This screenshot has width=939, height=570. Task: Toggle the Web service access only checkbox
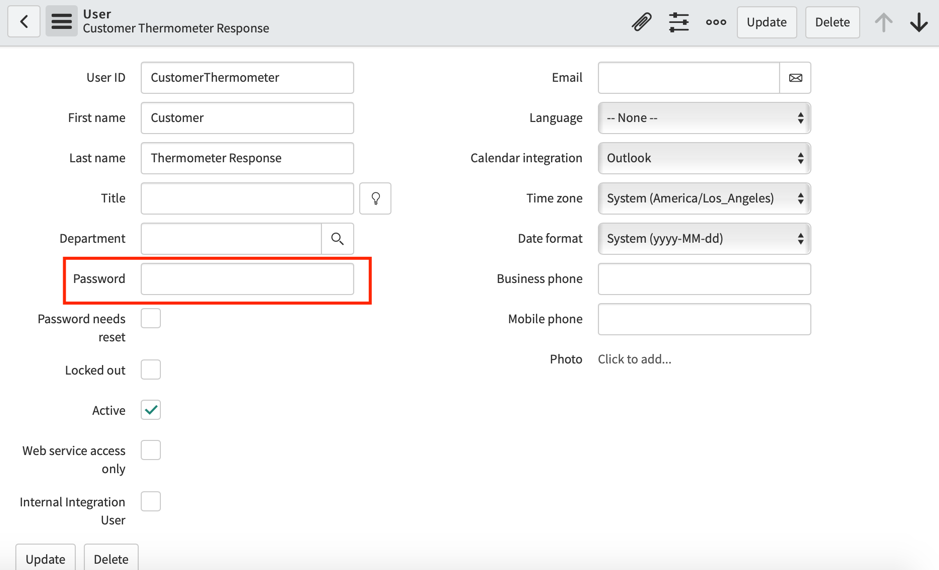[151, 450]
